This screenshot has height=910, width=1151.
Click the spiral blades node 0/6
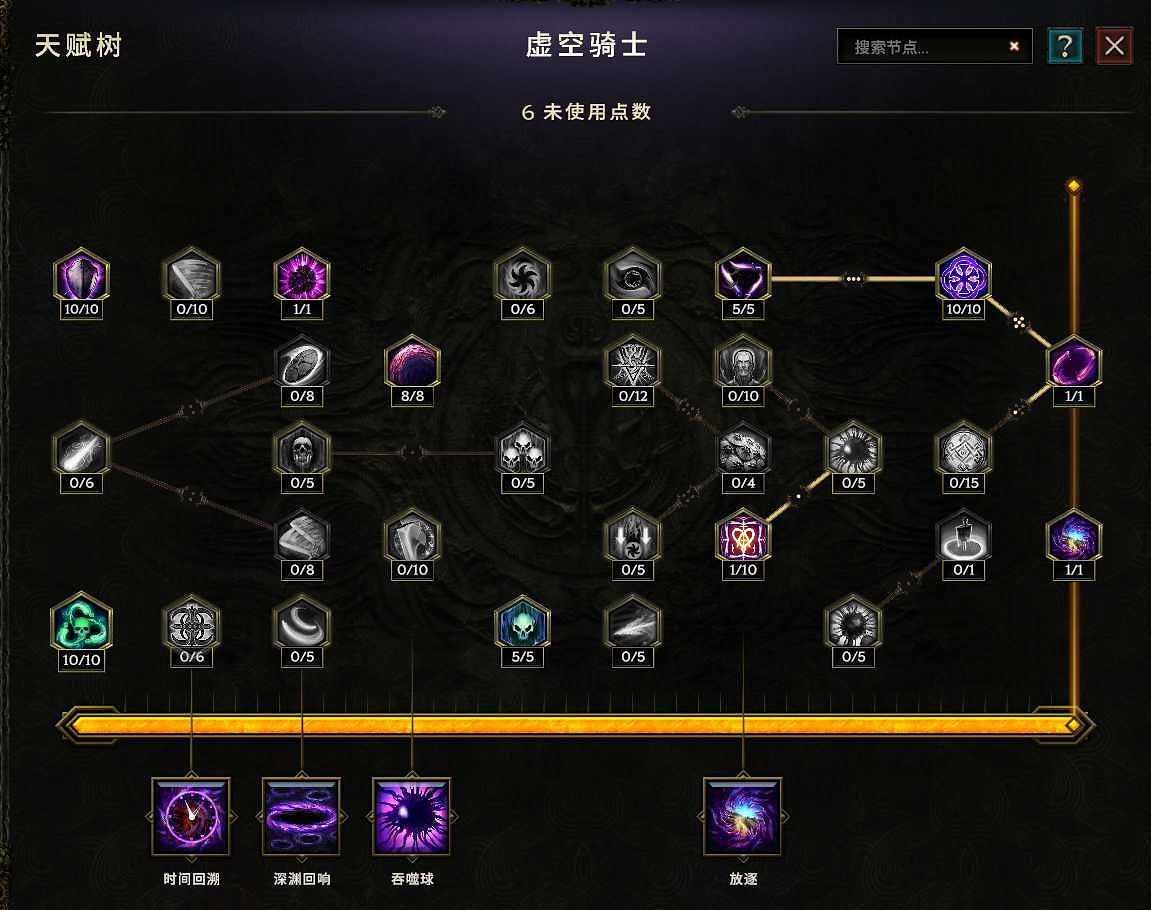click(x=522, y=276)
